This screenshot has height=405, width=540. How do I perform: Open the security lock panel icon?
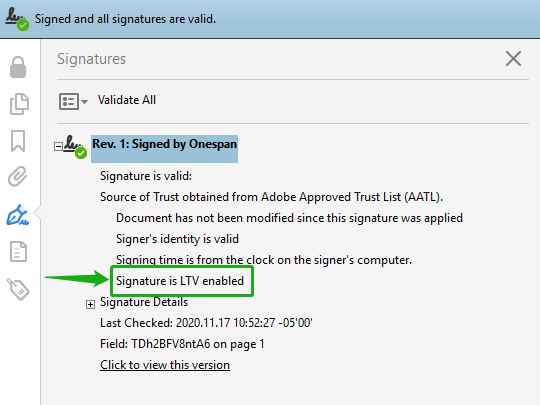click(18, 67)
